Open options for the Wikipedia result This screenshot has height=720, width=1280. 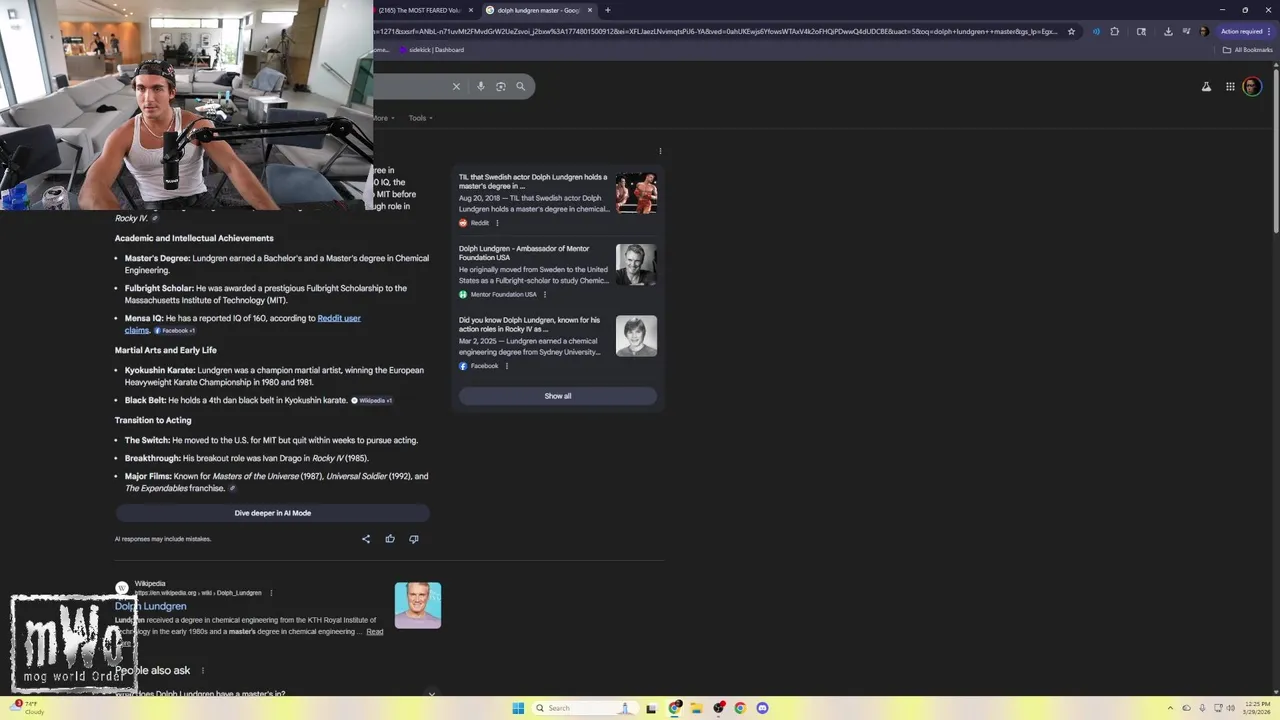[x=271, y=593]
